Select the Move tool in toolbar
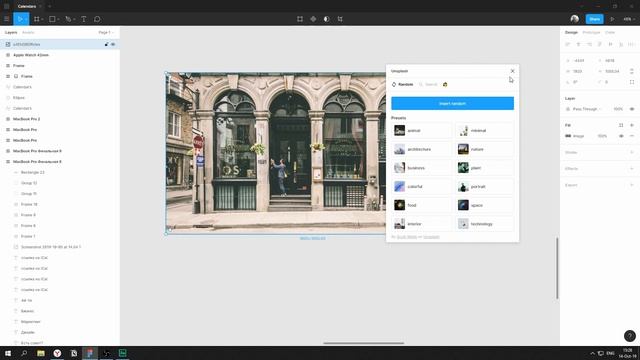The image size is (640, 360). tap(19, 19)
